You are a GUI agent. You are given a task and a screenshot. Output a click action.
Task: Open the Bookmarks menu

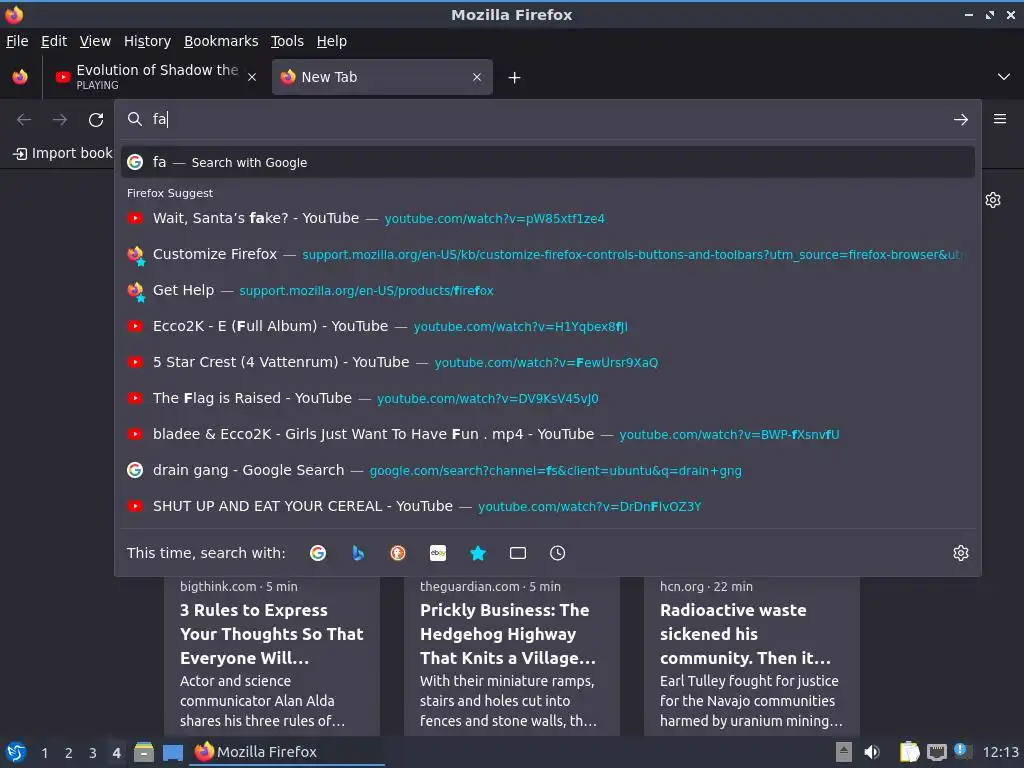(x=221, y=41)
